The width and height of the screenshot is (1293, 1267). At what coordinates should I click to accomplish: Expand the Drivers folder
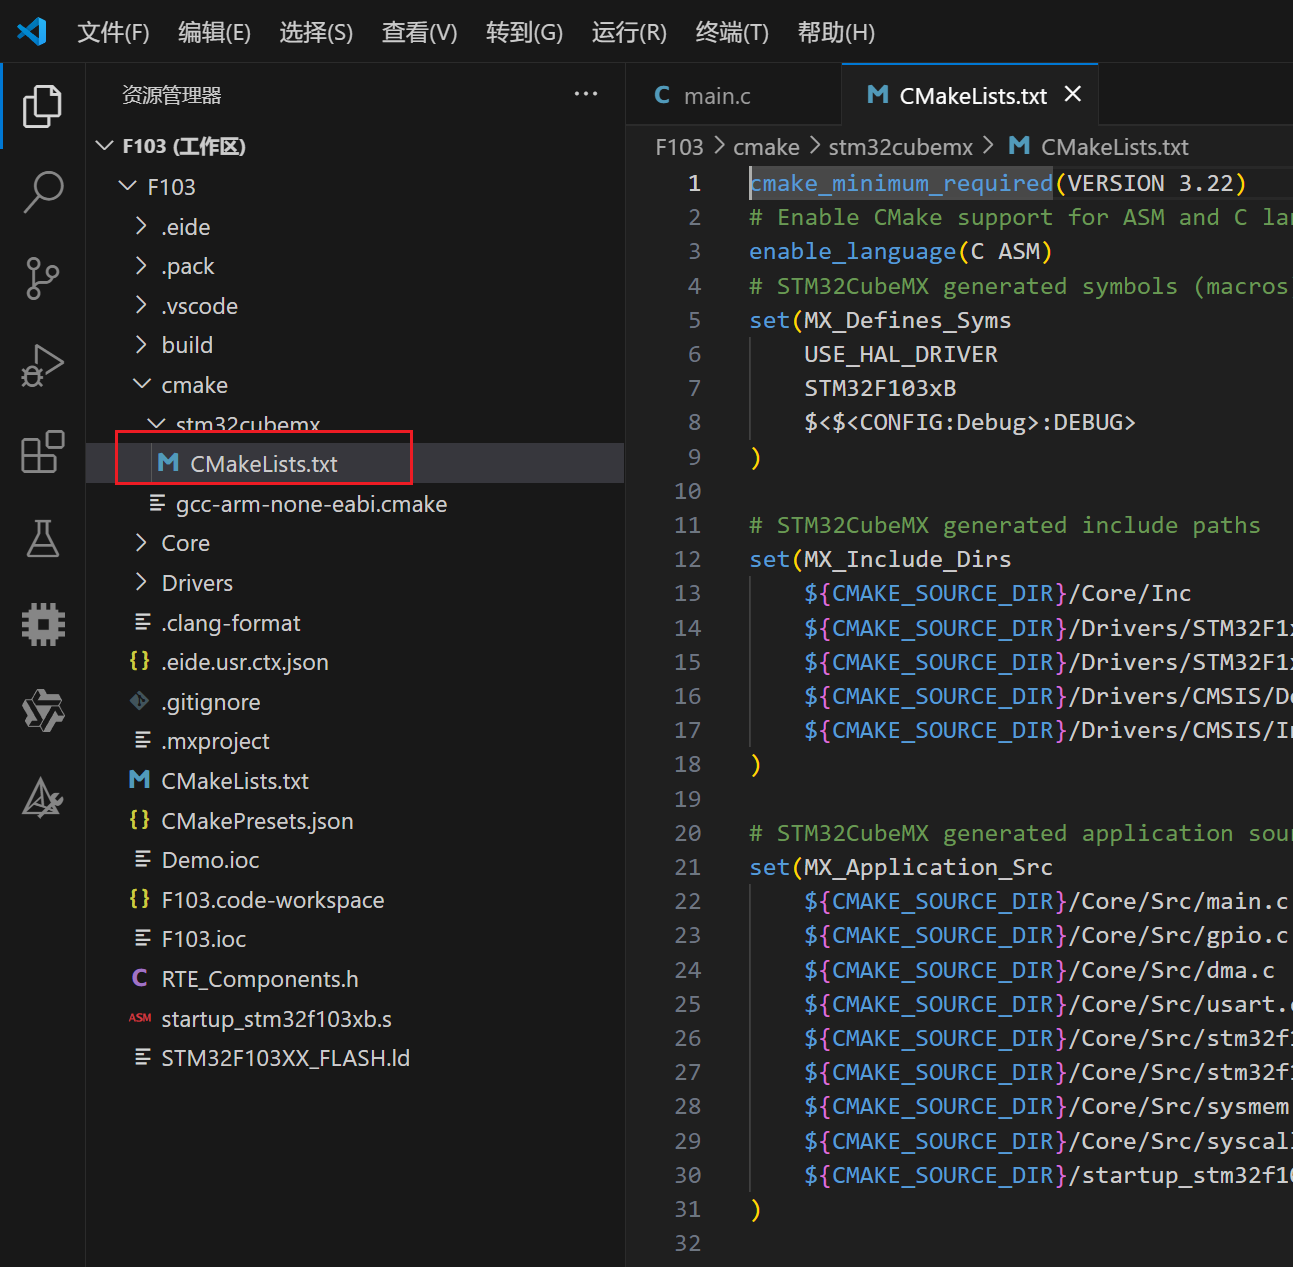(141, 582)
